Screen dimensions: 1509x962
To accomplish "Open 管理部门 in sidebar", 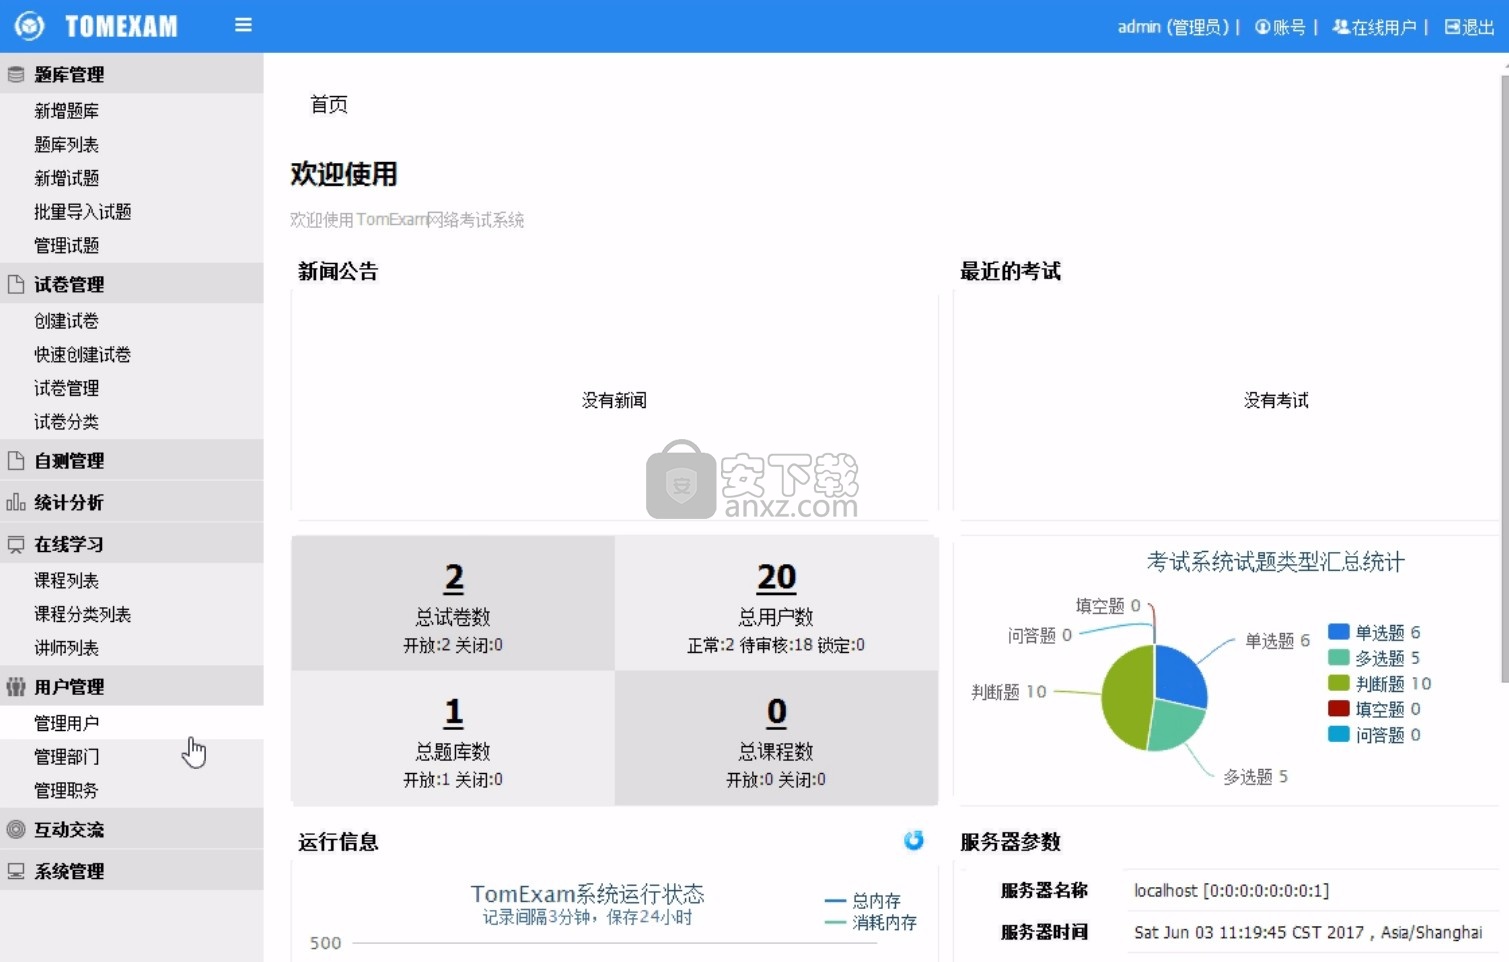I will coord(66,757).
